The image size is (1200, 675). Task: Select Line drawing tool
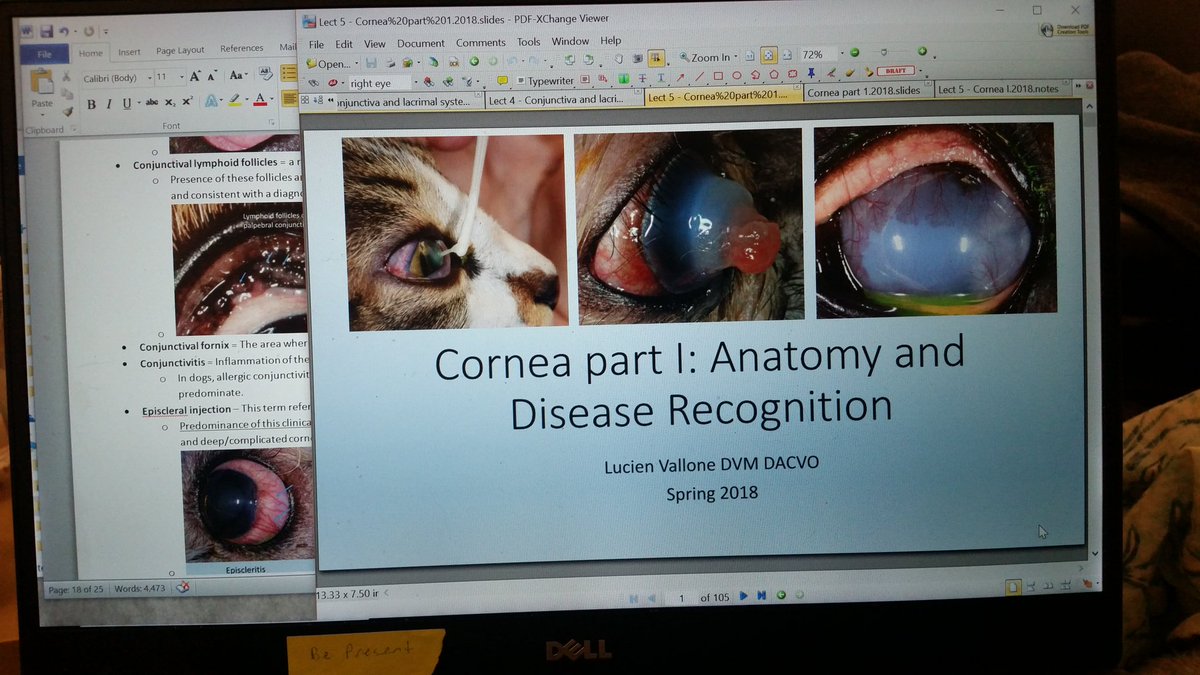pyautogui.click(x=699, y=76)
